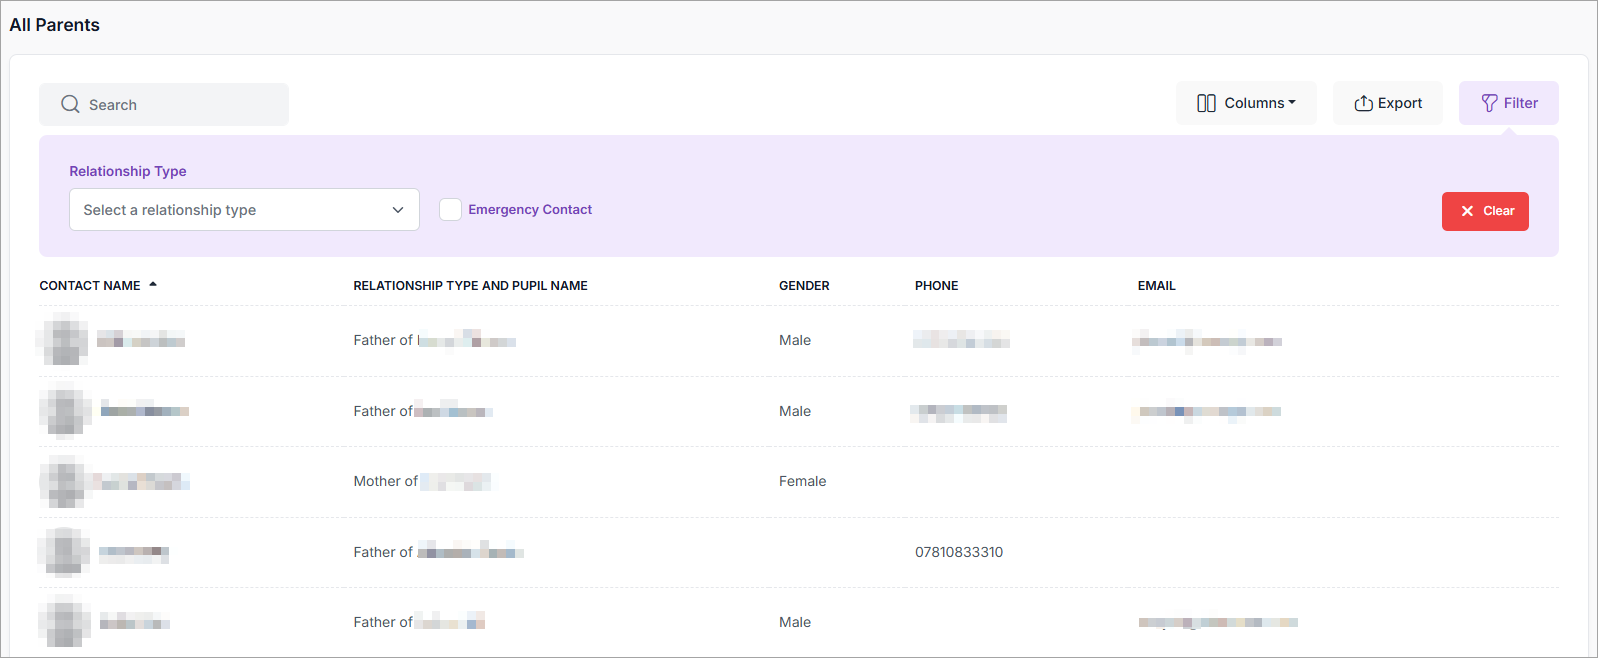Click the Columns layout icon

(1206, 103)
